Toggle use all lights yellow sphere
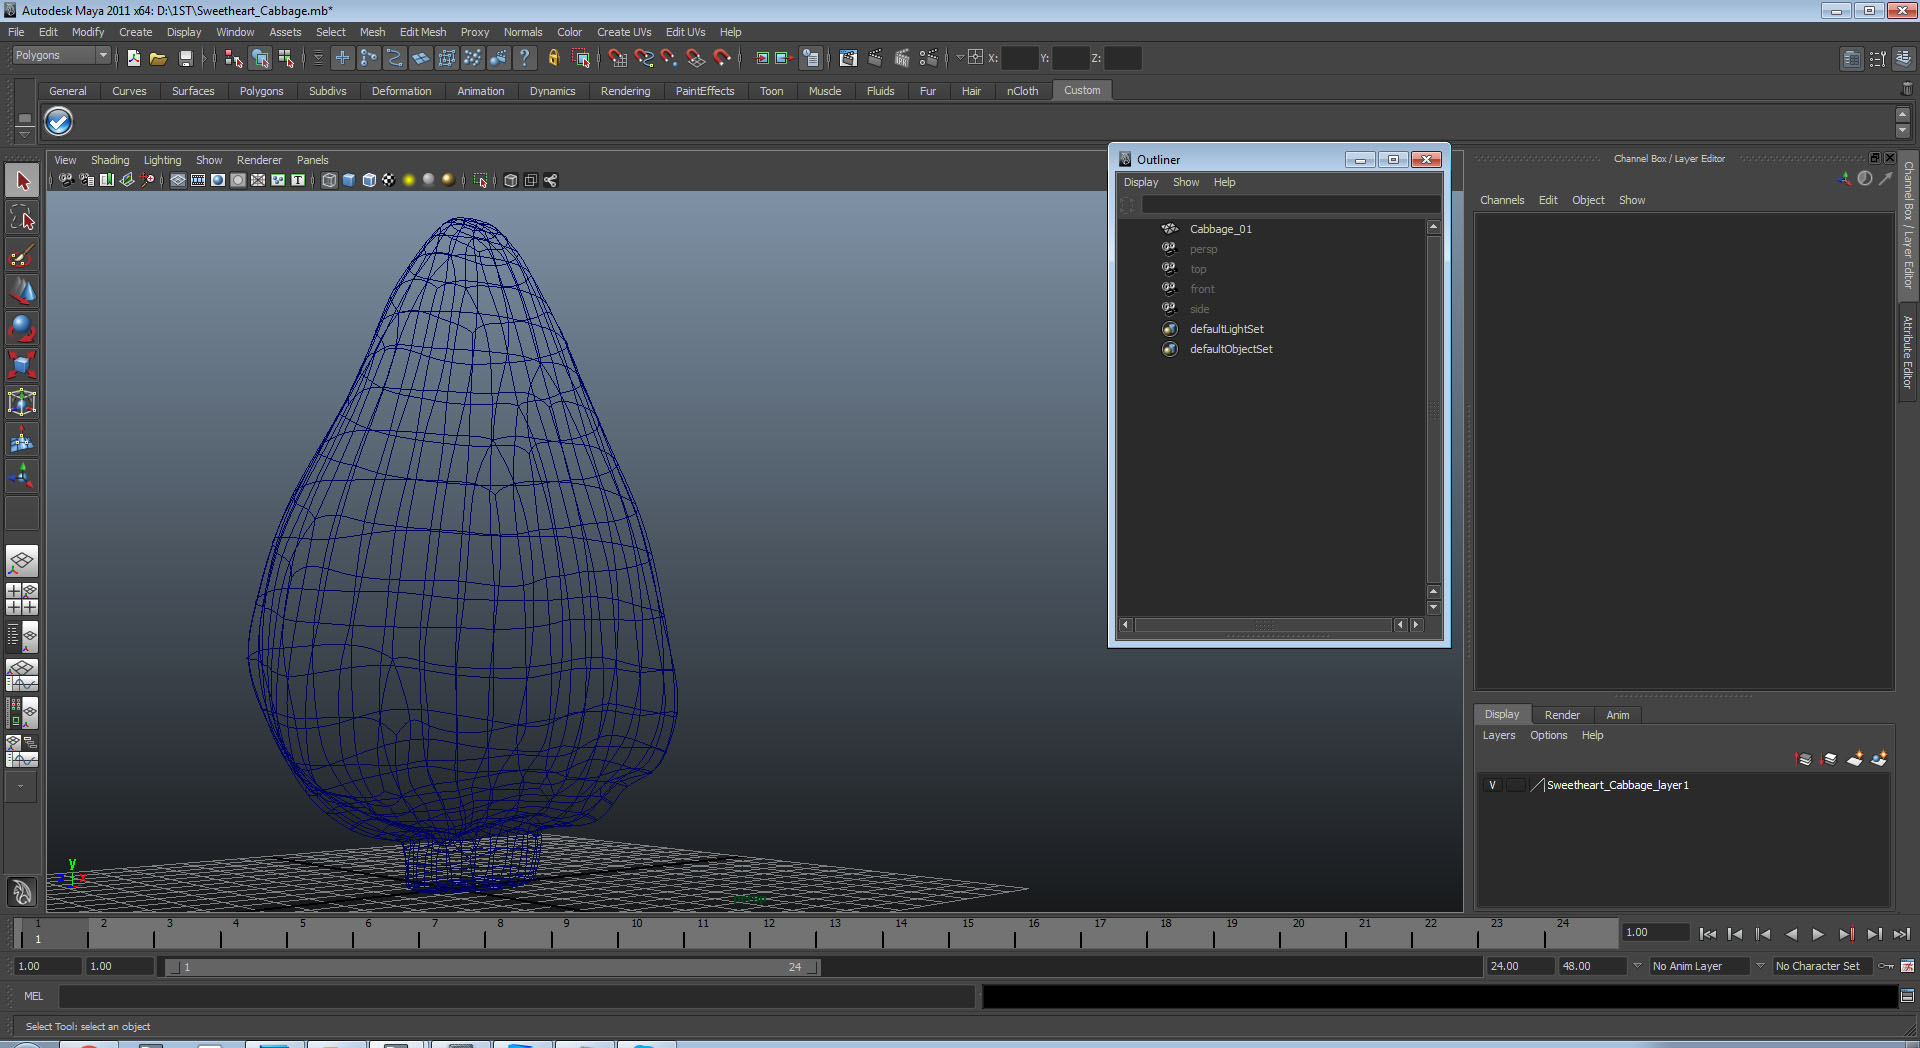 point(409,180)
